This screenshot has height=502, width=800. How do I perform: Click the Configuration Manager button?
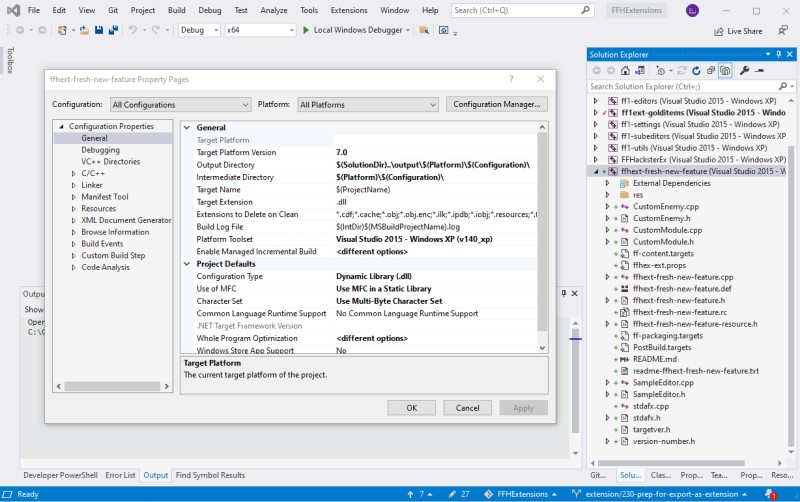click(496, 104)
